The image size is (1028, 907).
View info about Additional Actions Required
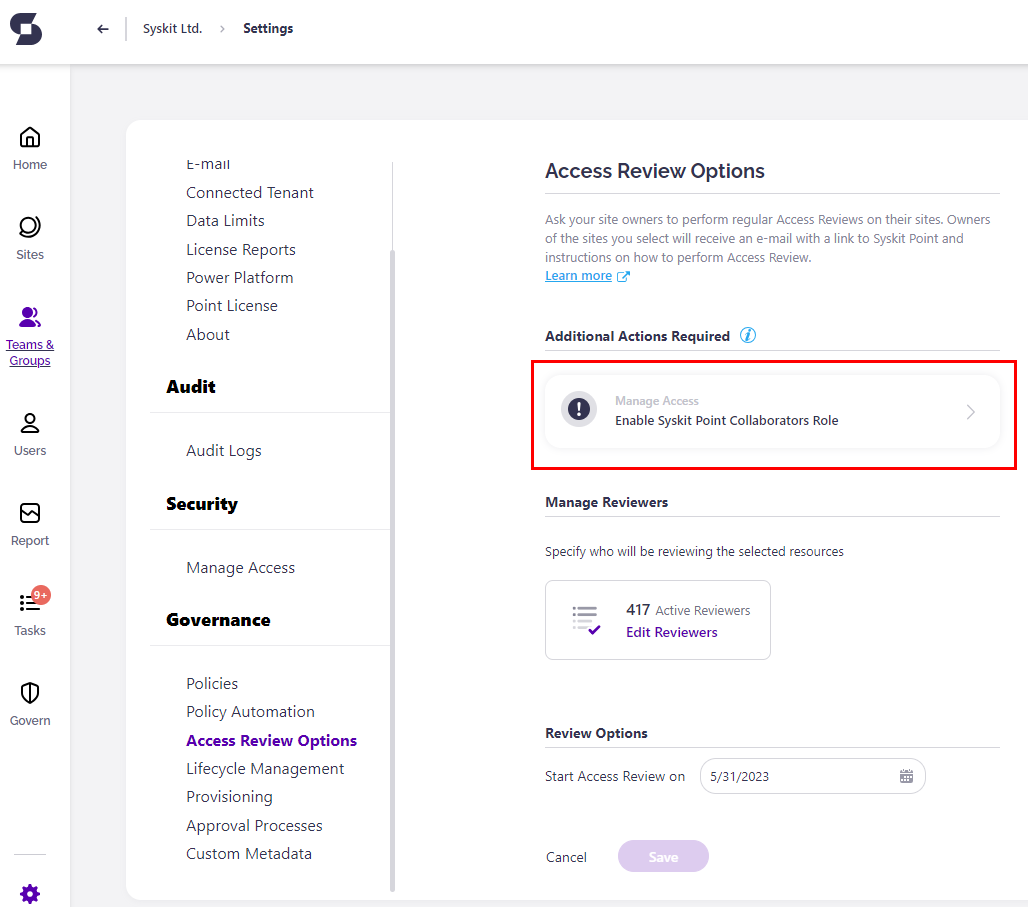tap(747, 335)
